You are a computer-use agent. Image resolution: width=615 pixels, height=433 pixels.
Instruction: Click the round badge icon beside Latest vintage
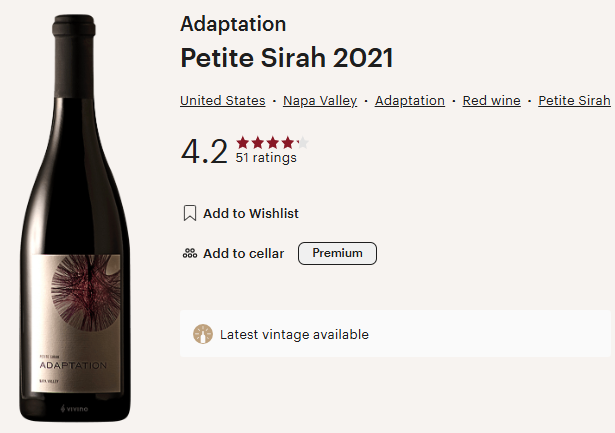pyautogui.click(x=203, y=334)
